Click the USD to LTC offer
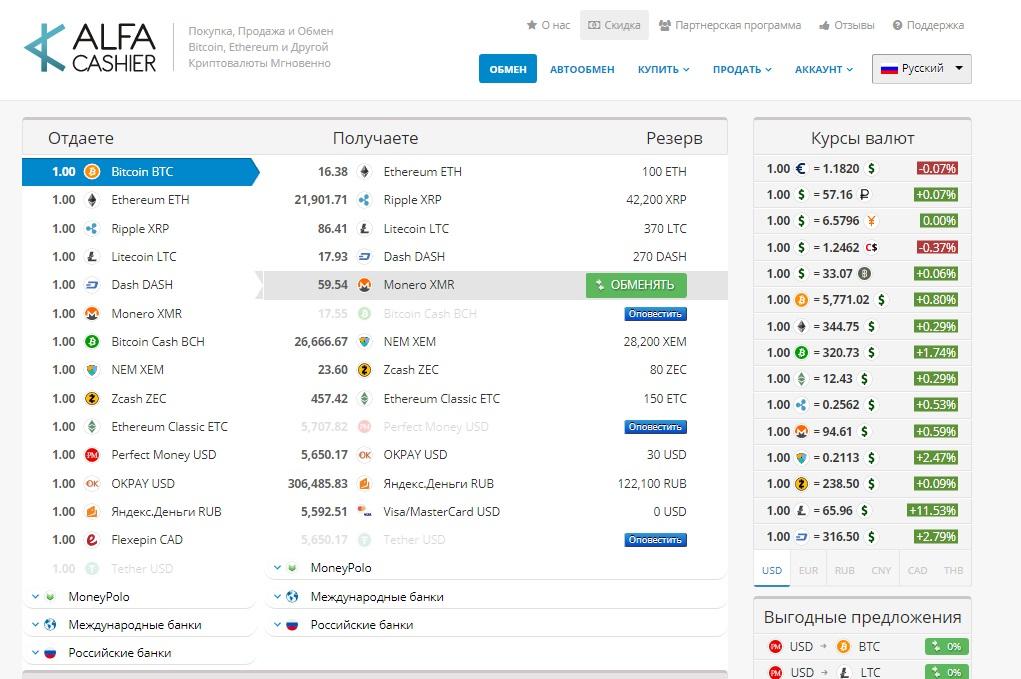Viewport: 1021px width, 679px height. (x=862, y=671)
